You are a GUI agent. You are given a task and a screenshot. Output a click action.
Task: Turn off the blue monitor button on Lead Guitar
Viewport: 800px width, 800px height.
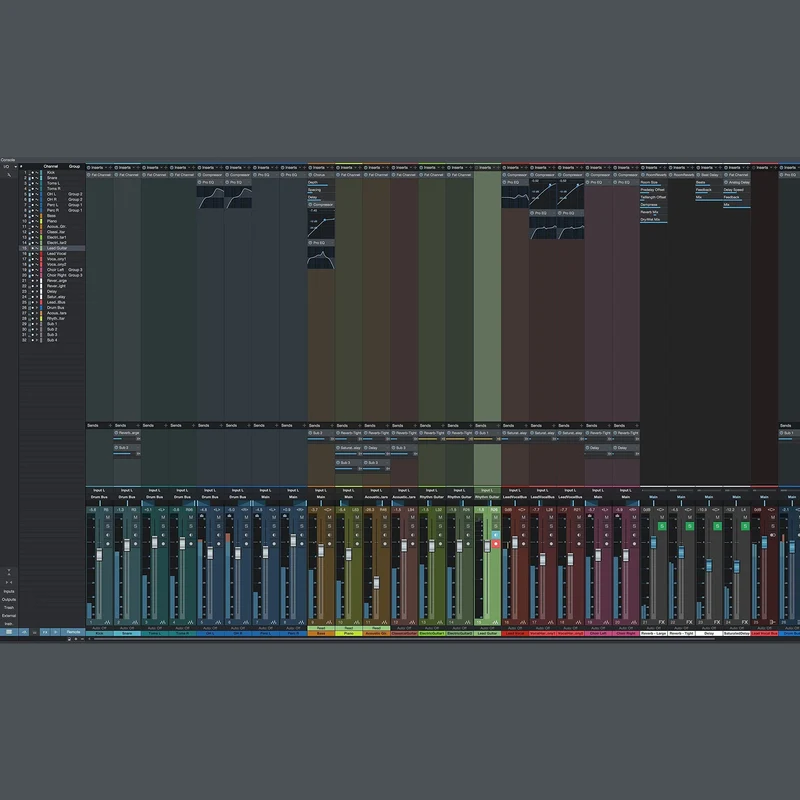click(x=495, y=535)
